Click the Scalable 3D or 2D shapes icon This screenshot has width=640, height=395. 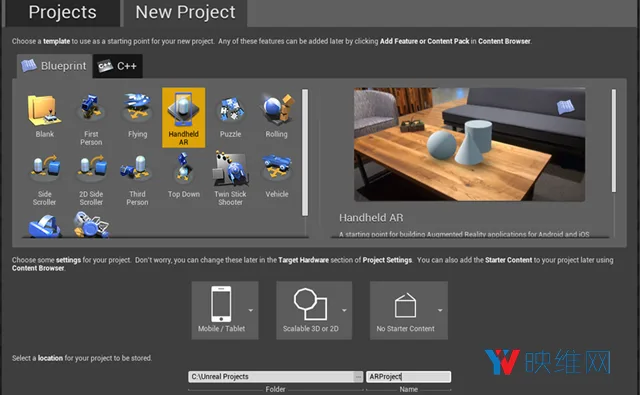click(310, 304)
